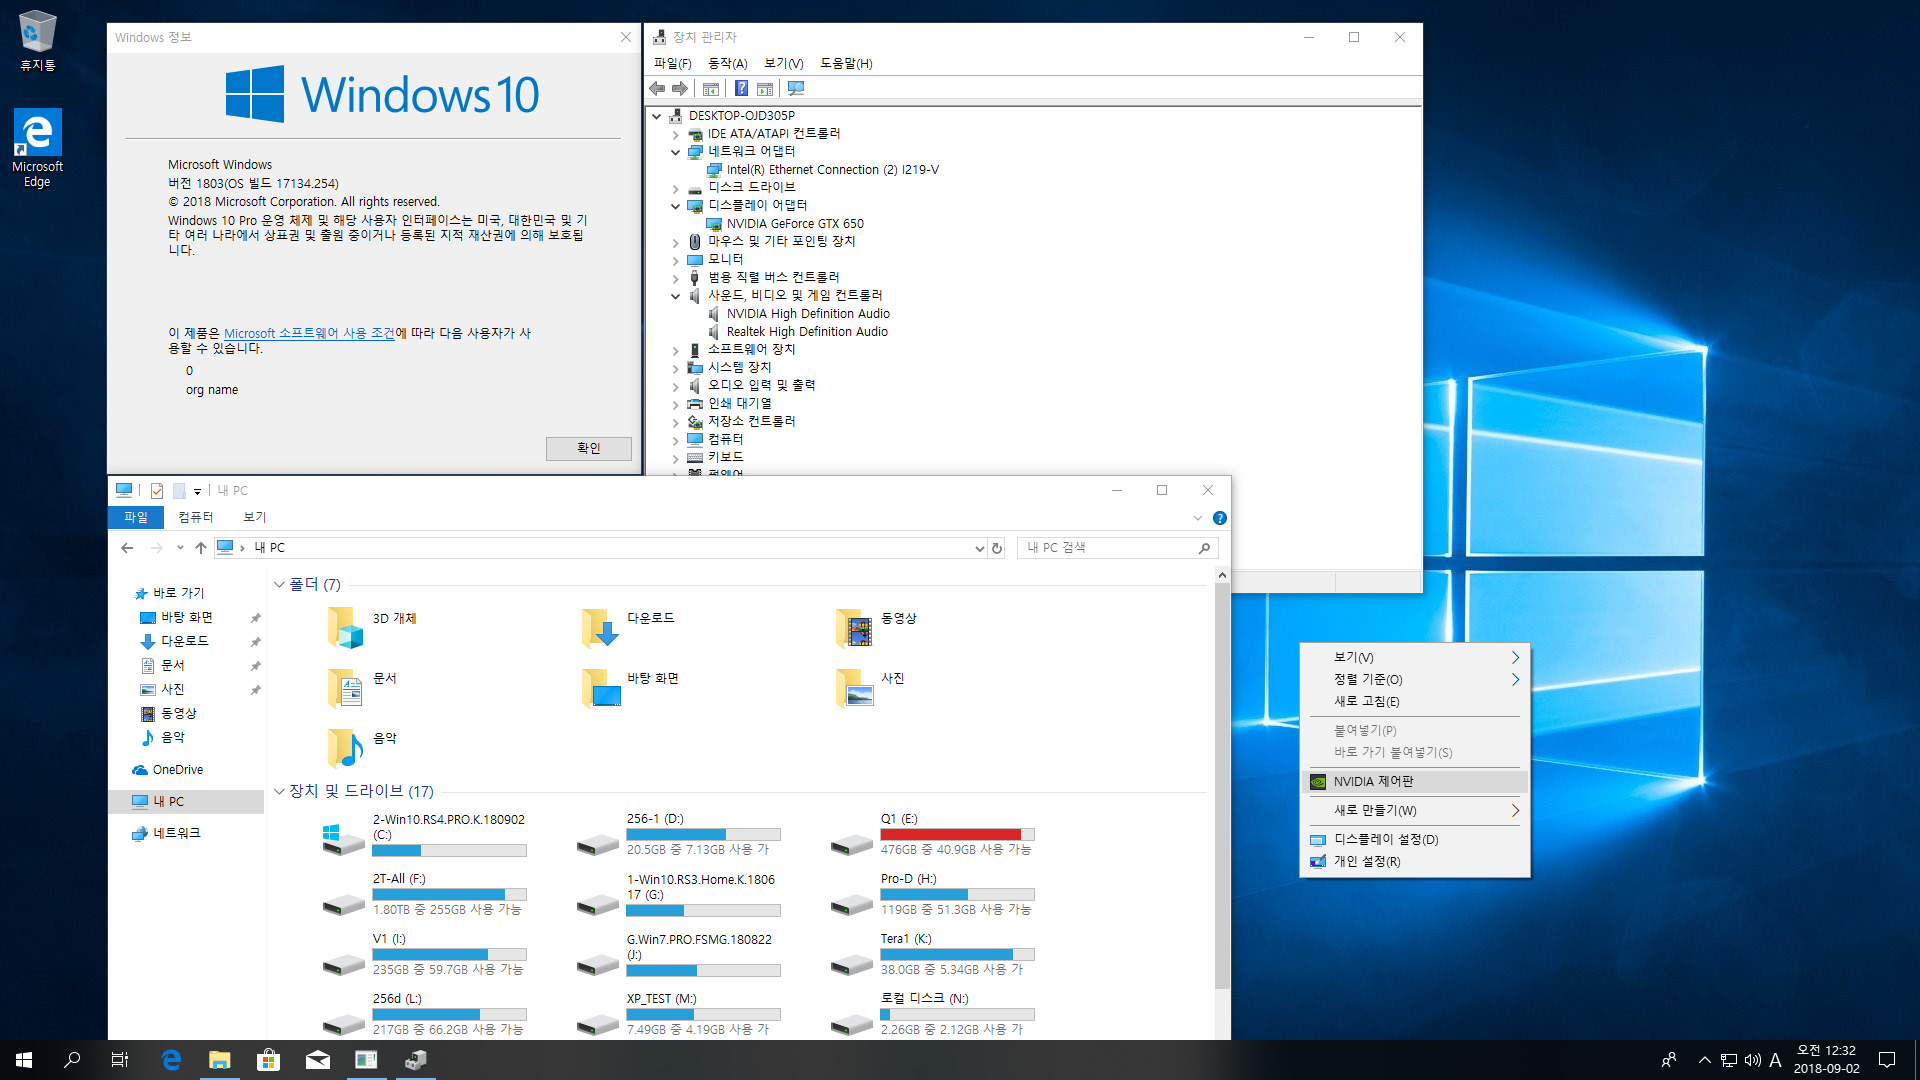Open the 사진 folder icon
Screen dimensions: 1920x1080
click(x=854, y=687)
